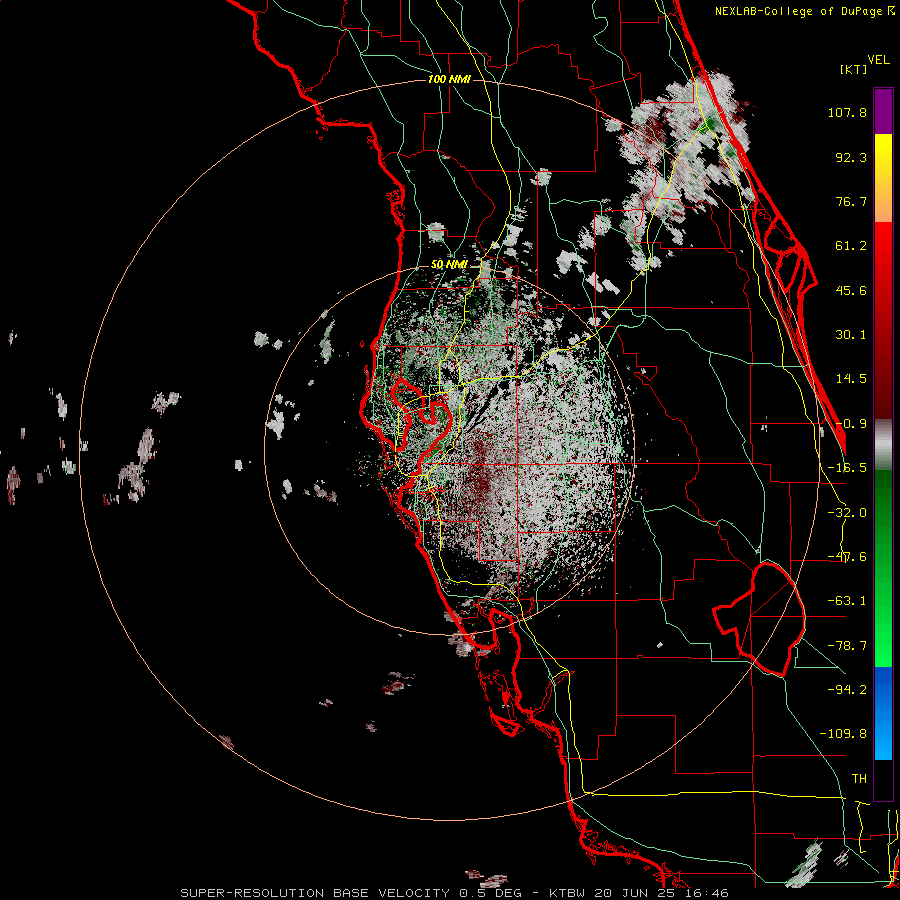Pick the purple segment of the velocity bar
Screen dimensions: 900x900
pos(883,111)
